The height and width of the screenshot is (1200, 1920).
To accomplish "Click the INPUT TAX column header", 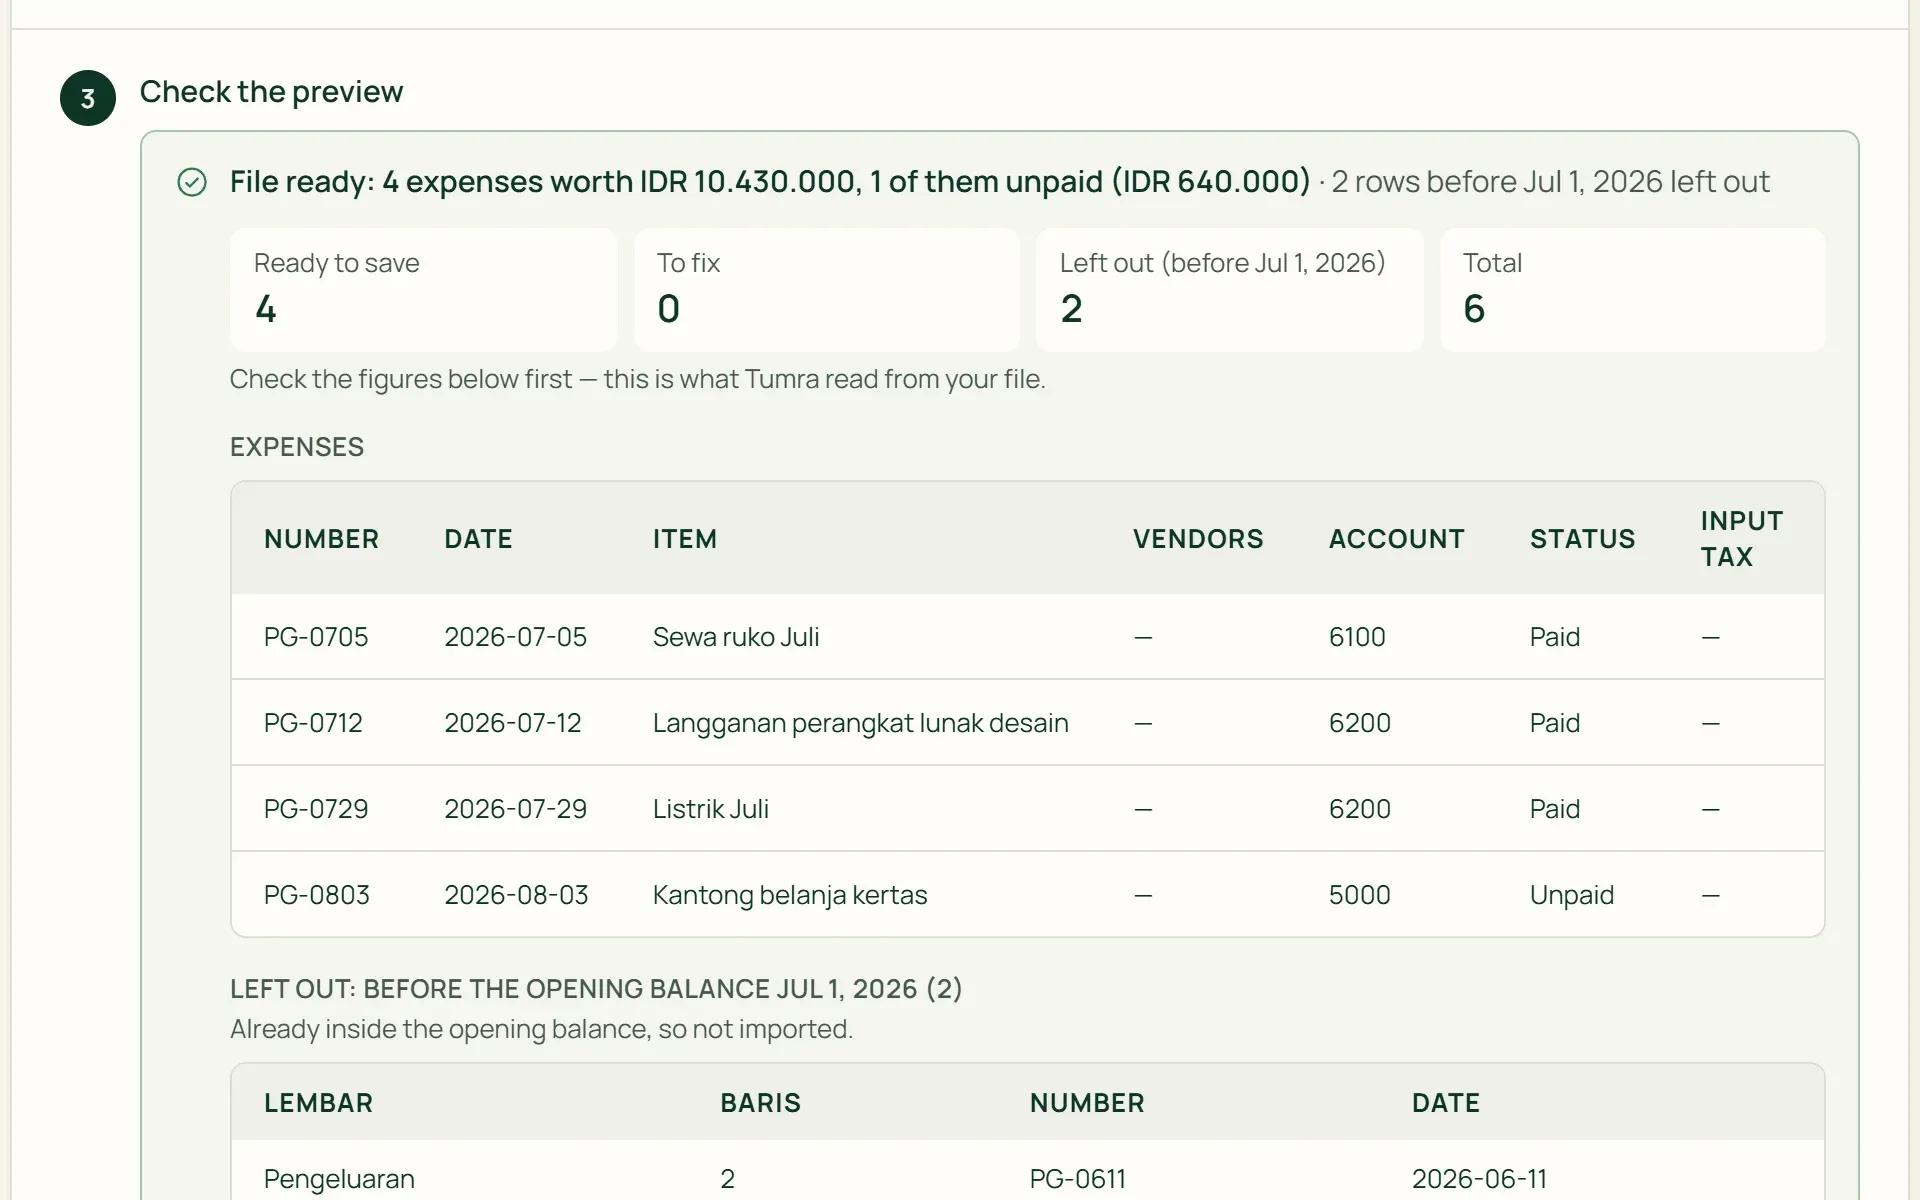I will 1741,539.
